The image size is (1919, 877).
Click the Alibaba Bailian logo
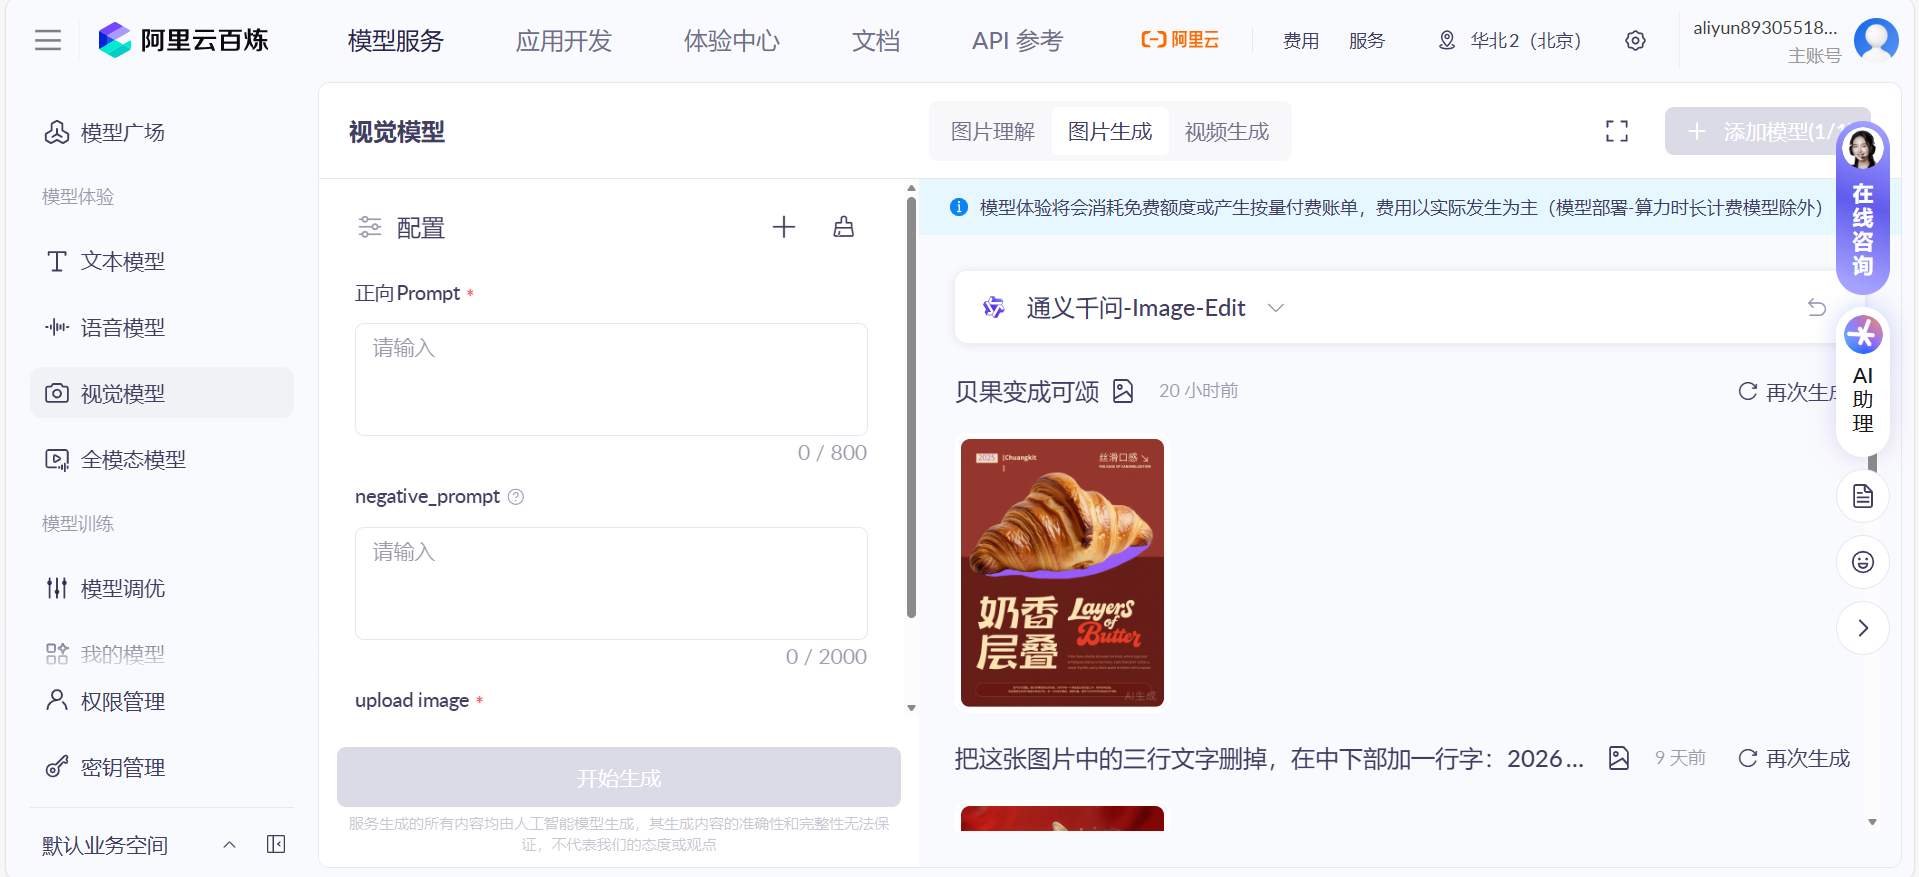[x=184, y=40]
